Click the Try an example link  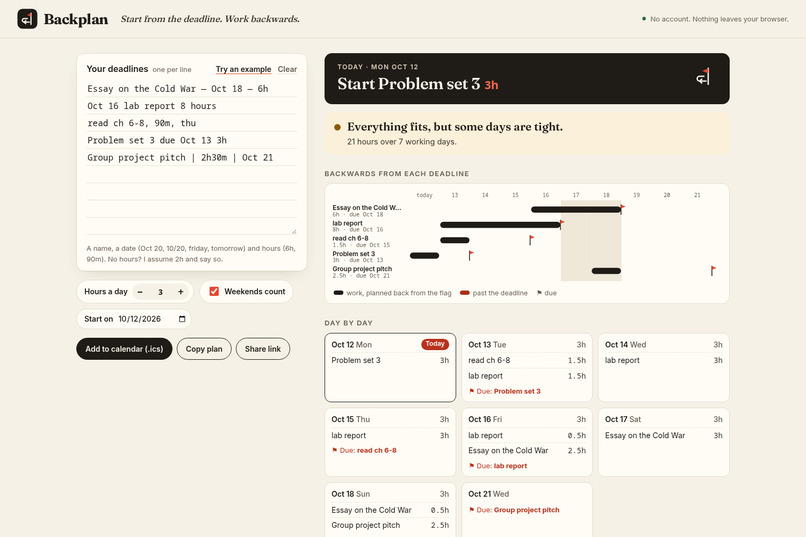[x=243, y=69]
